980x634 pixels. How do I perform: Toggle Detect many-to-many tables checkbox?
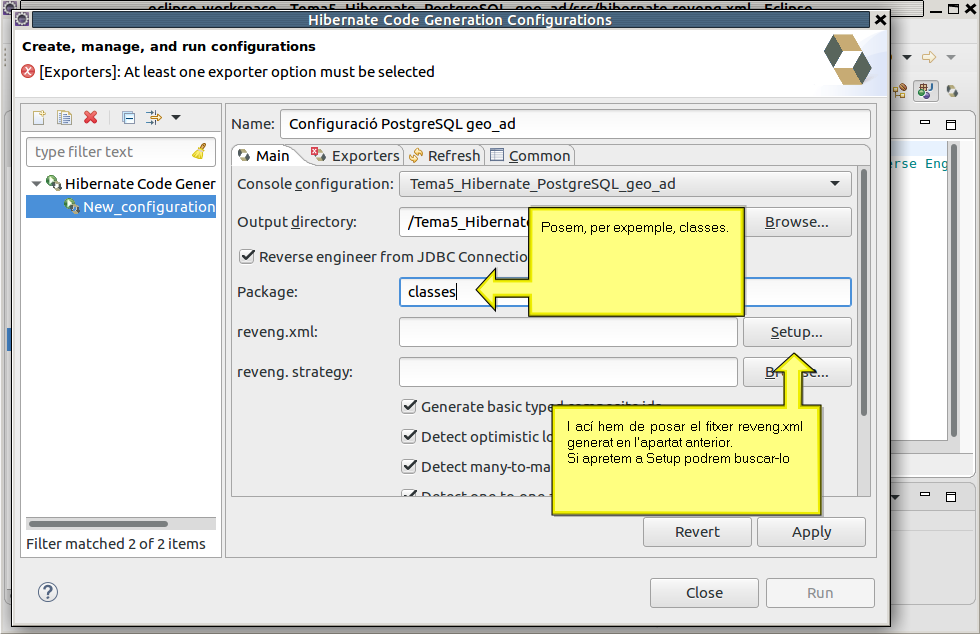coord(409,466)
